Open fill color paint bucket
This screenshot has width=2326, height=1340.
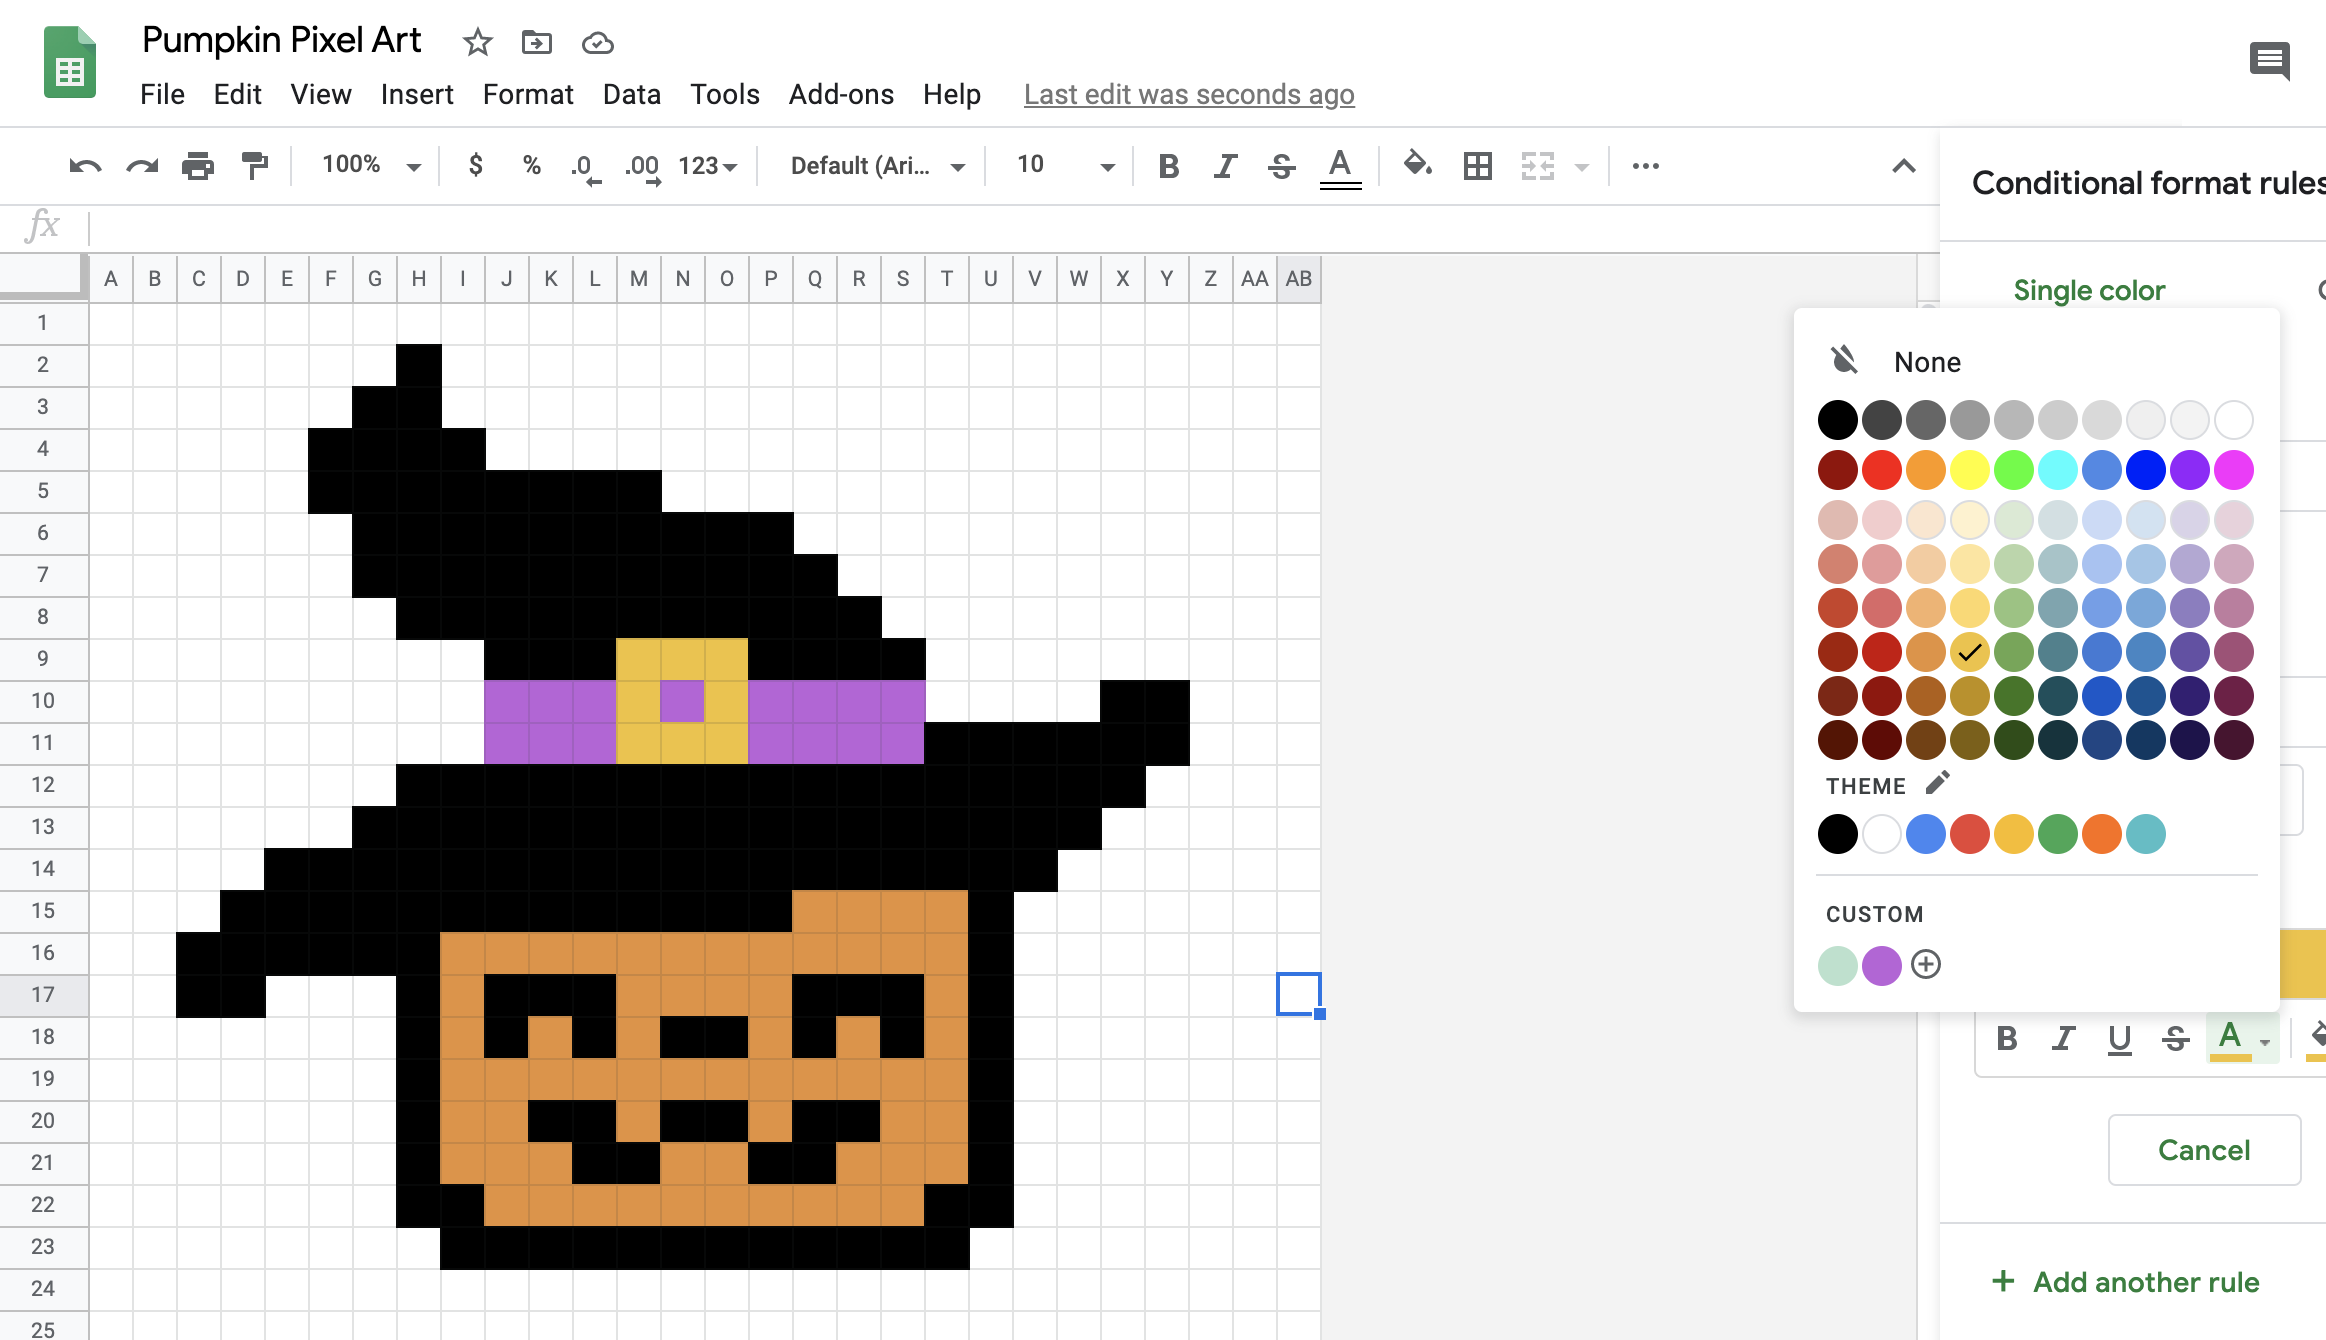pyautogui.click(x=1418, y=165)
